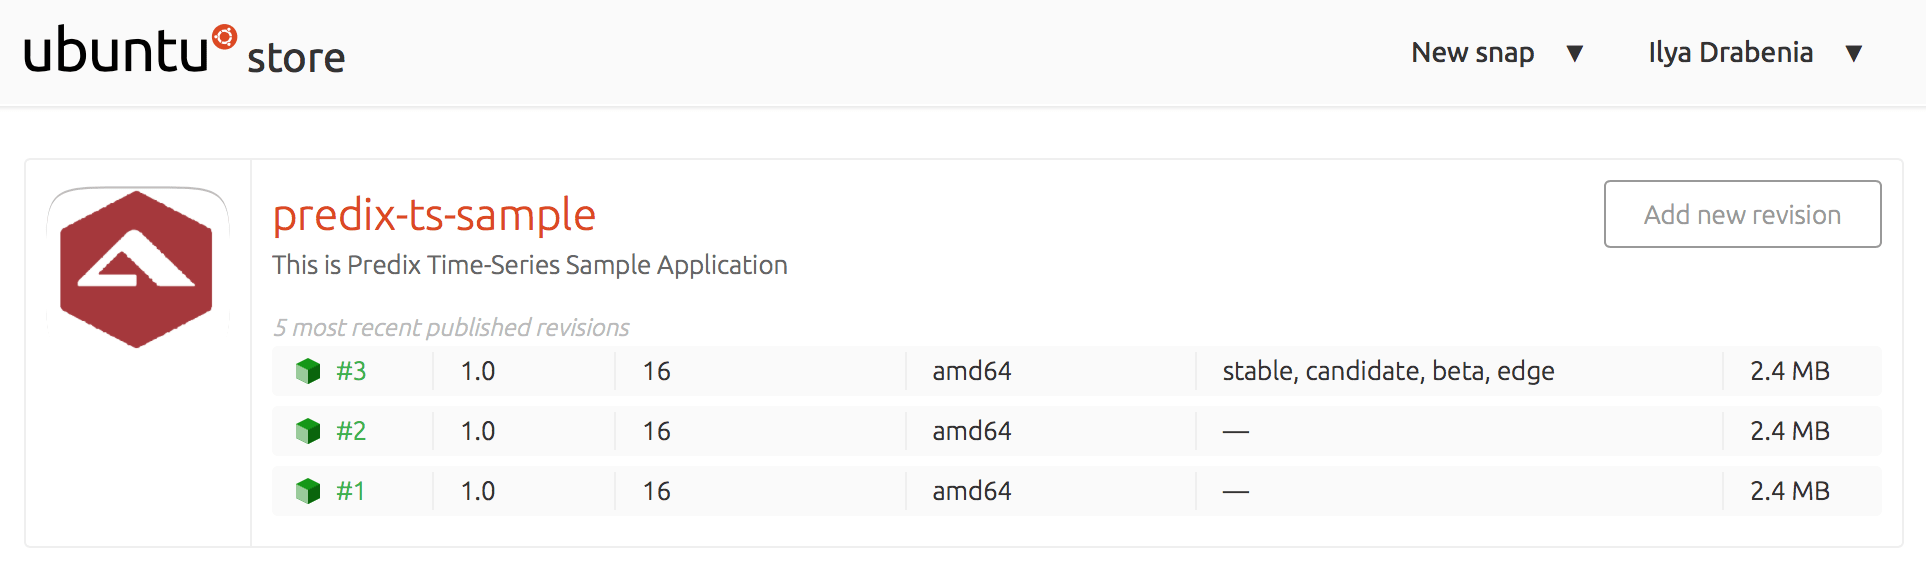Open revision #2 link
Screen dimensions: 1926x572
(x=351, y=431)
